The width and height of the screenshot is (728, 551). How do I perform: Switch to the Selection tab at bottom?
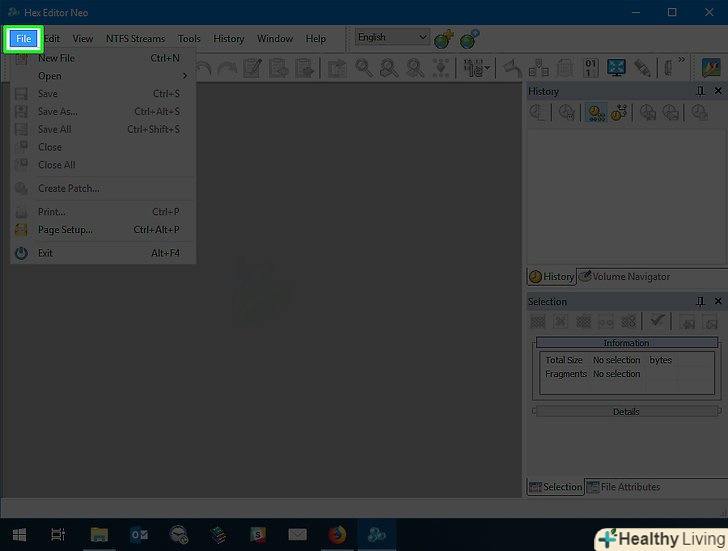(555, 487)
